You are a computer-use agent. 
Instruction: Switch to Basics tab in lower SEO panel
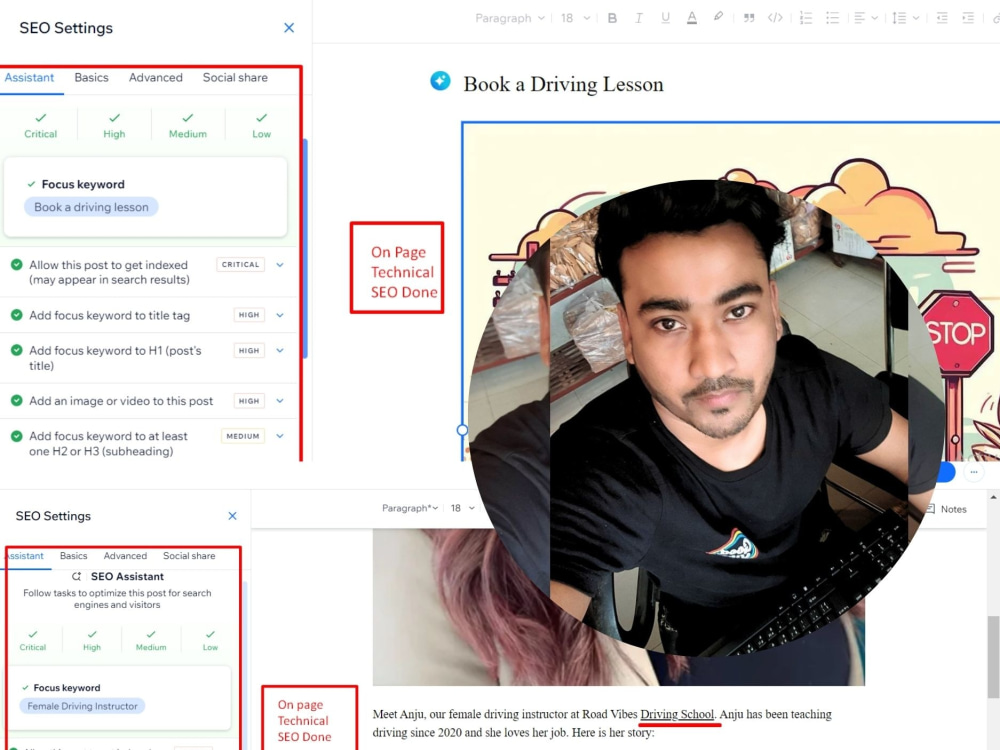(73, 555)
